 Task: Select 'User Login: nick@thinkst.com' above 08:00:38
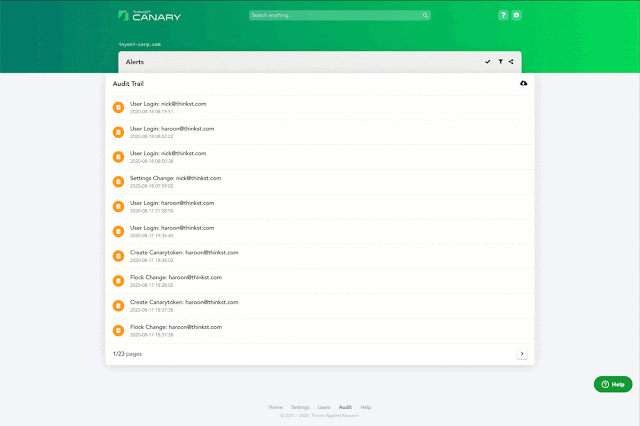click(168, 153)
